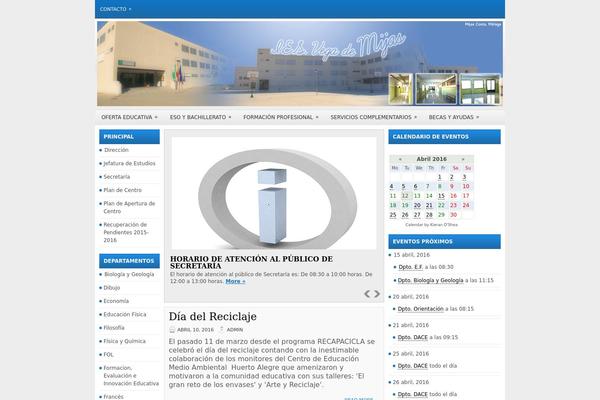Open Educación Física department link
600x400 pixels.
(x=125, y=315)
